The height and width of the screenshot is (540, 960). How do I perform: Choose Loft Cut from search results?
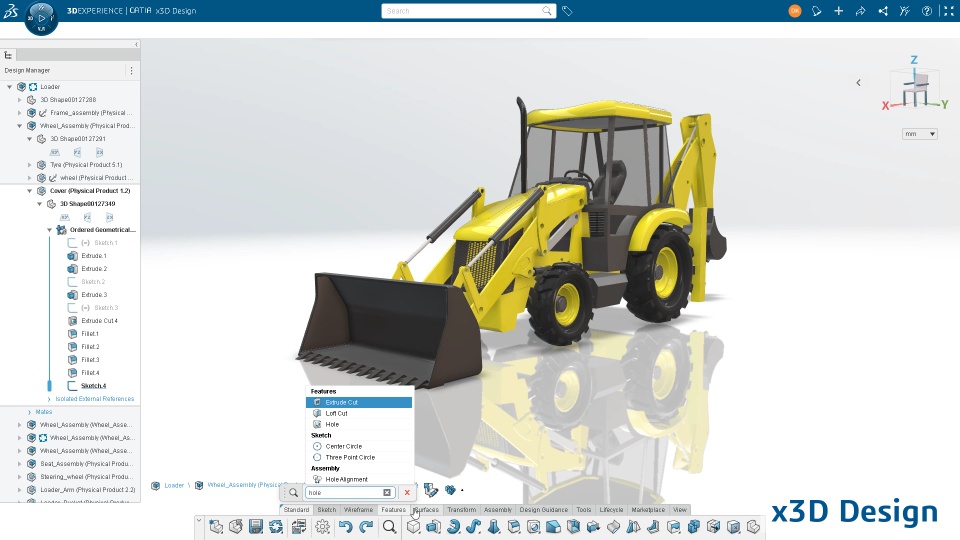359,413
